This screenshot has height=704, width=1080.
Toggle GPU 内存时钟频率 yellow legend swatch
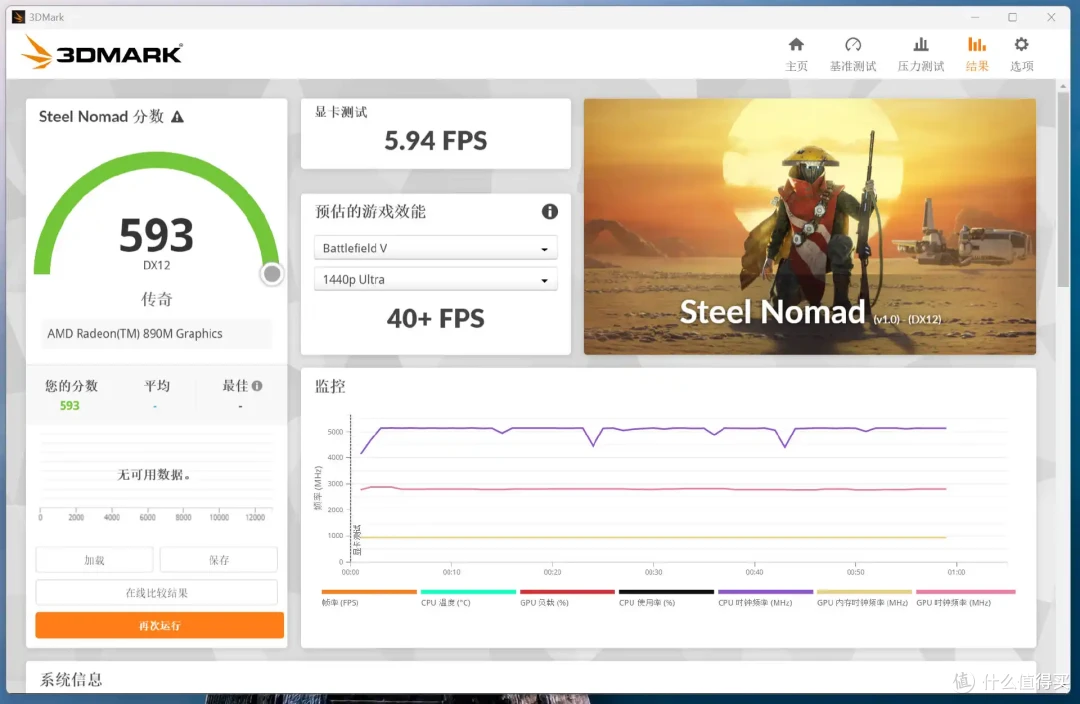tap(864, 592)
